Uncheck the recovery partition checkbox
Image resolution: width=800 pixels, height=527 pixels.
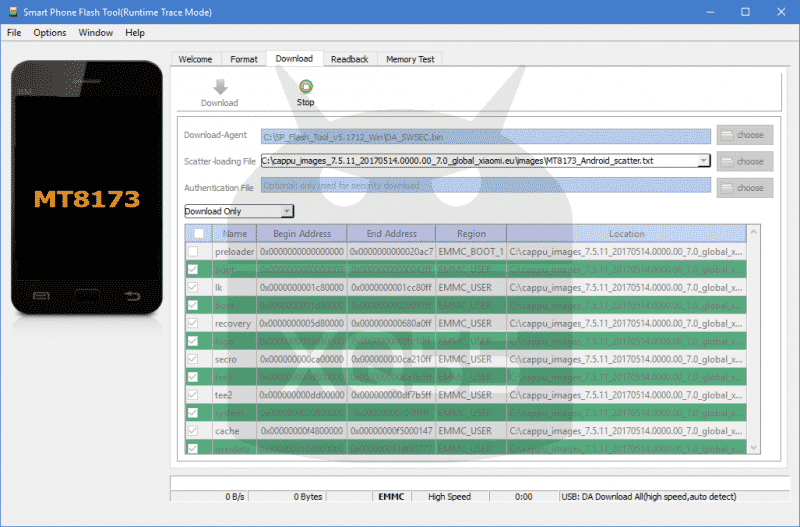(193, 324)
